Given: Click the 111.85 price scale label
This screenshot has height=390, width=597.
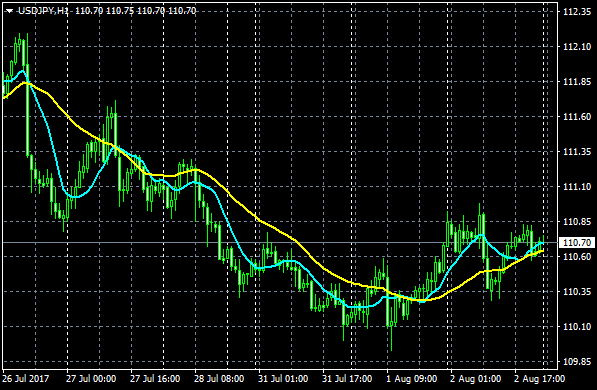Looking at the screenshot, I should point(577,82).
